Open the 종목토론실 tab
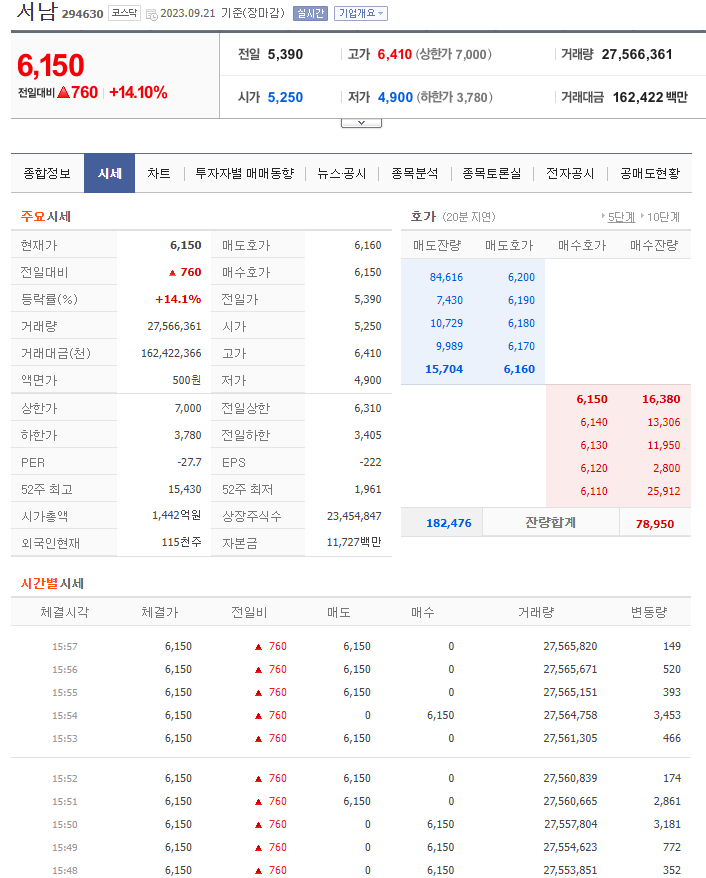The width and height of the screenshot is (706, 878). (492, 174)
